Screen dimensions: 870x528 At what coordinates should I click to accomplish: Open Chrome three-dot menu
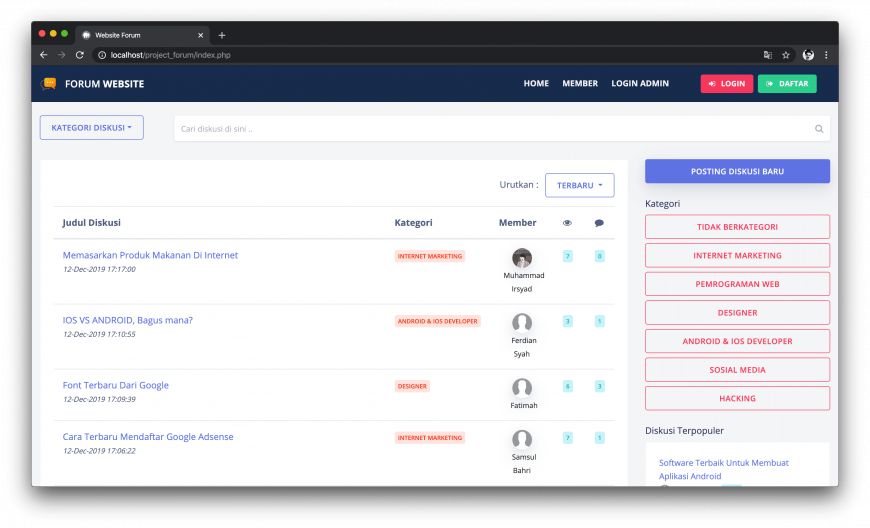click(x=826, y=55)
